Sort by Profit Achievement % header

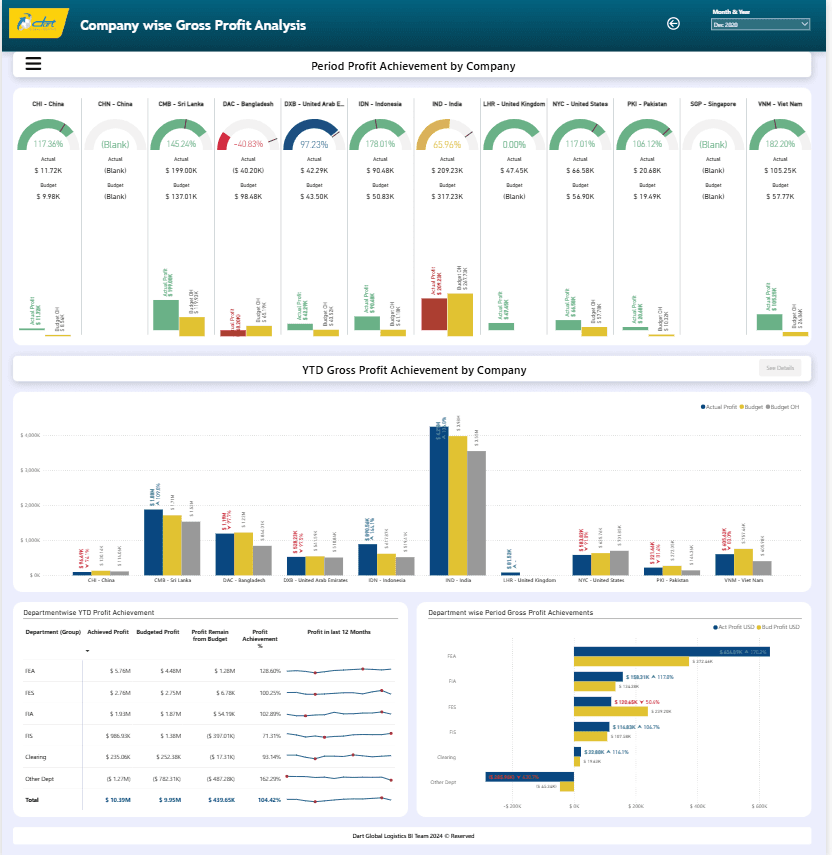(x=260, y=639)
